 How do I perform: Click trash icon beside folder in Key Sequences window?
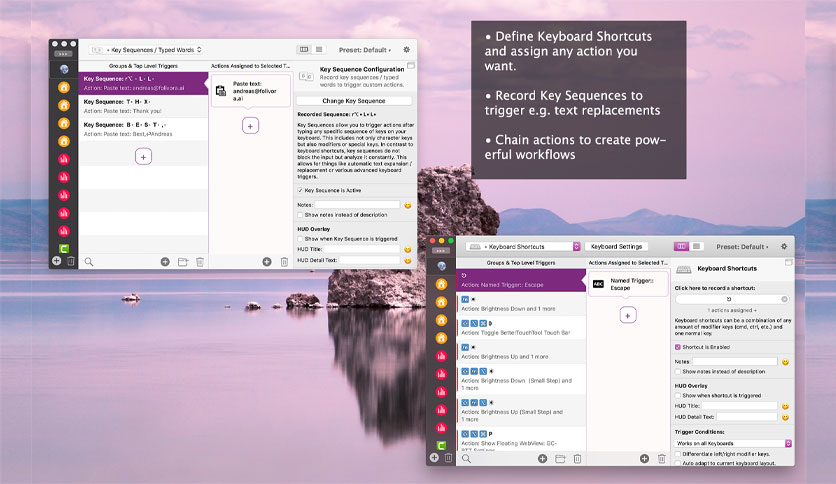click(200, 262)
